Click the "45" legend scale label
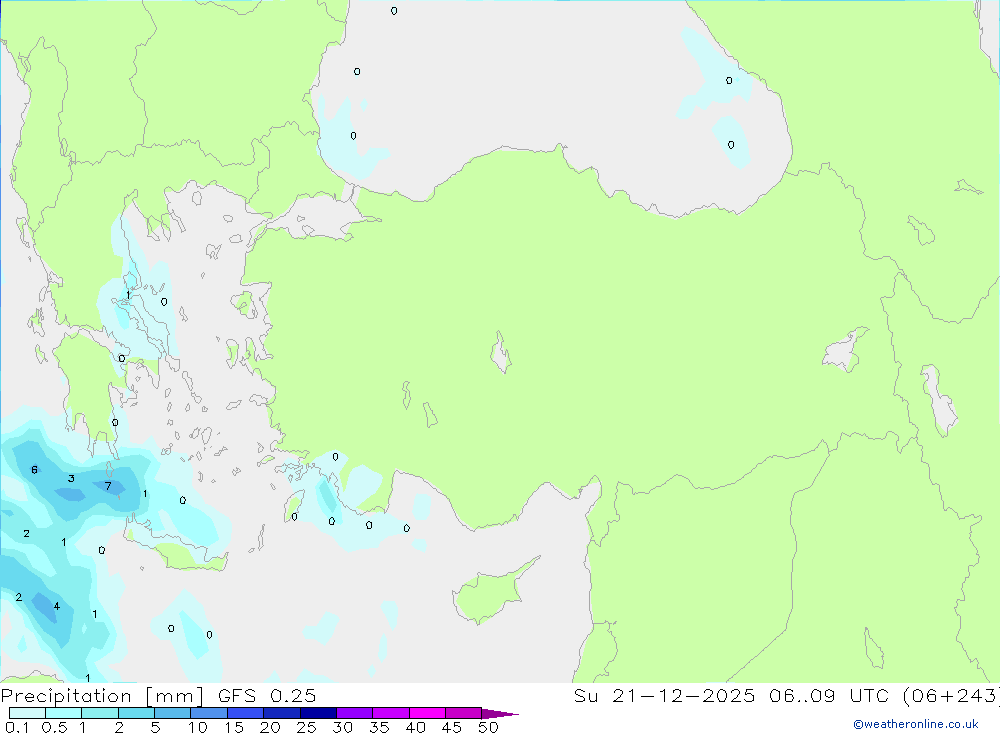This screenshot has width=1000, height=733. 452,727
